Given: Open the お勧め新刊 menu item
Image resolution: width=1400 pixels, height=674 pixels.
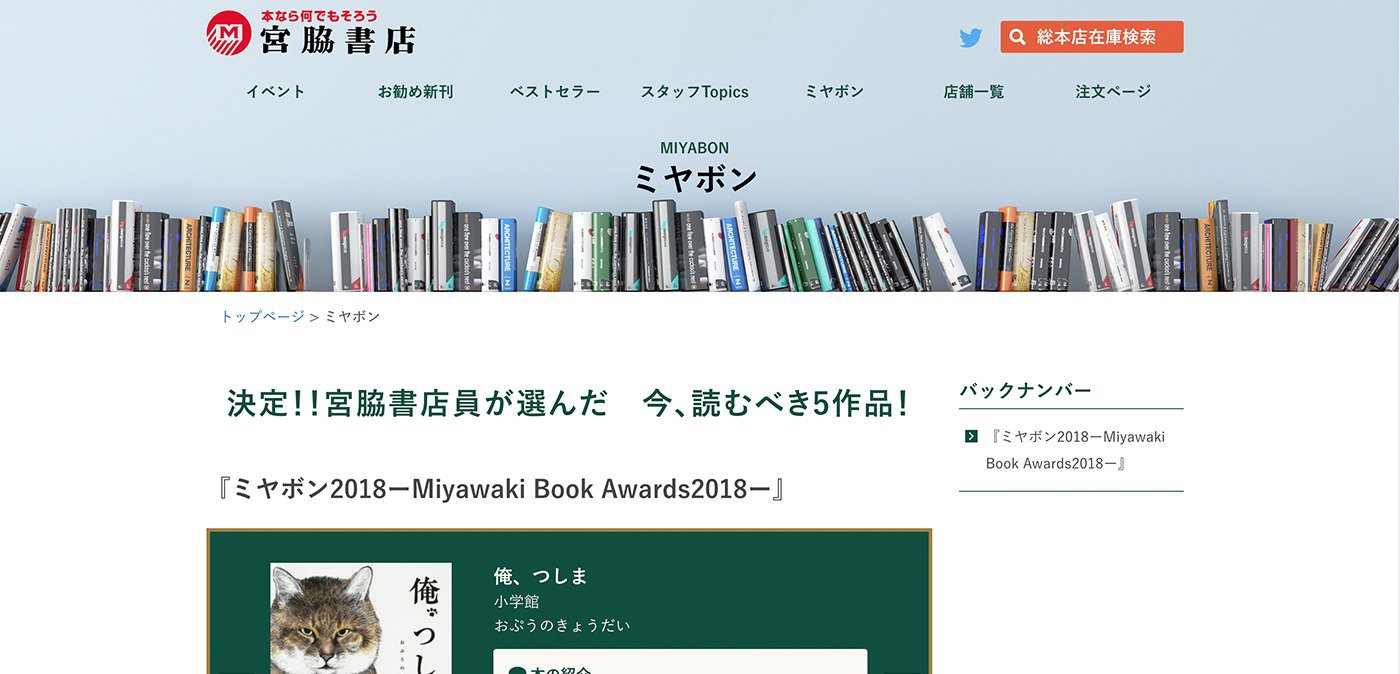Looking at the screenshot, I should (x=415, y=91).
